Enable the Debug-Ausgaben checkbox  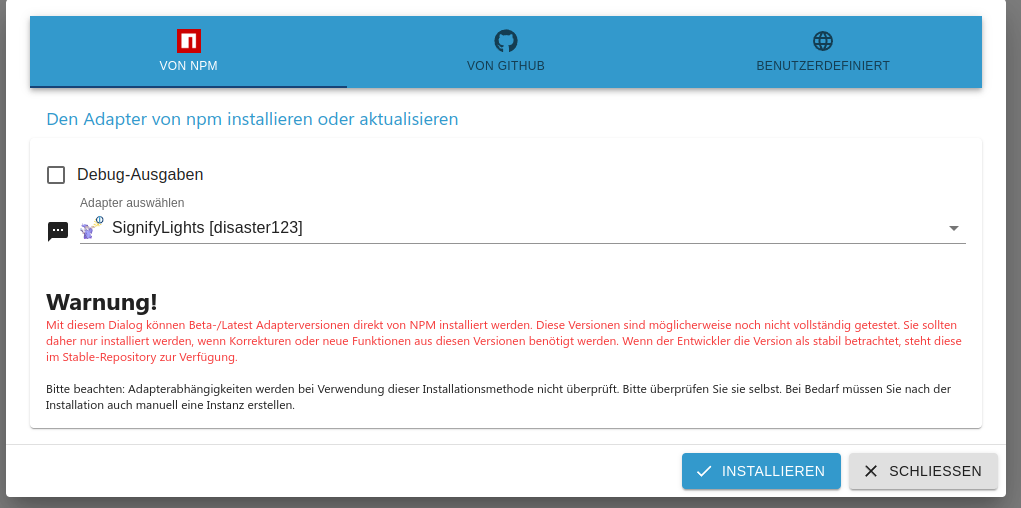[x=56, y=175]
